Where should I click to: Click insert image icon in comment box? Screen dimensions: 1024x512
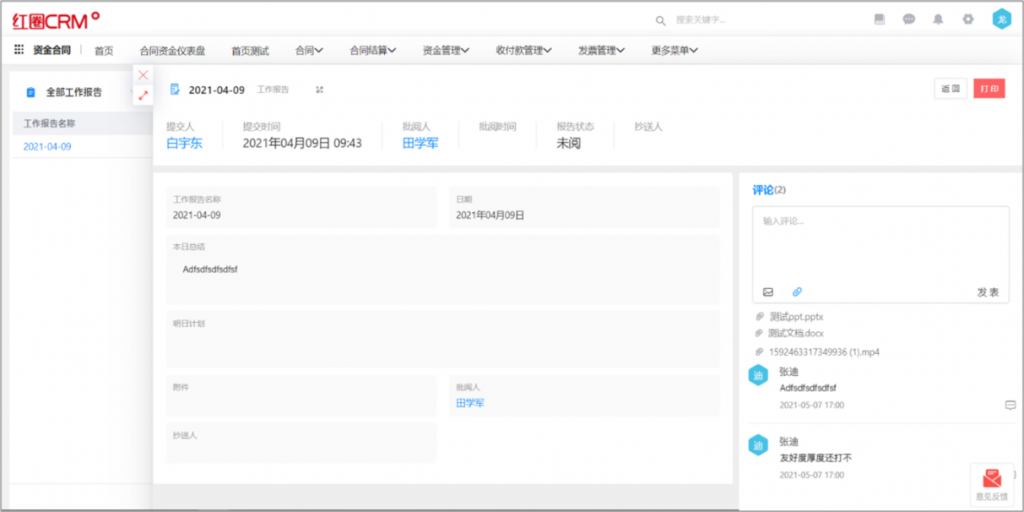768,292
